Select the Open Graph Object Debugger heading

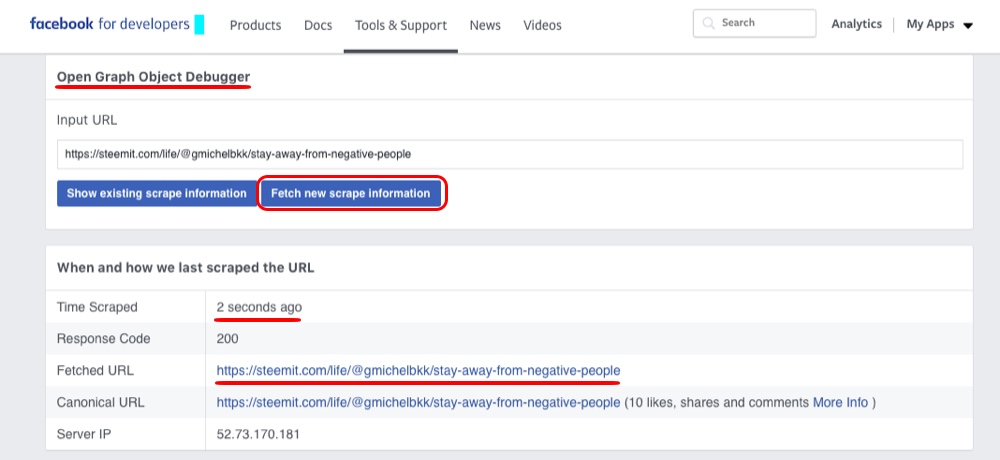pyautogui.click(x=153, y=77)
